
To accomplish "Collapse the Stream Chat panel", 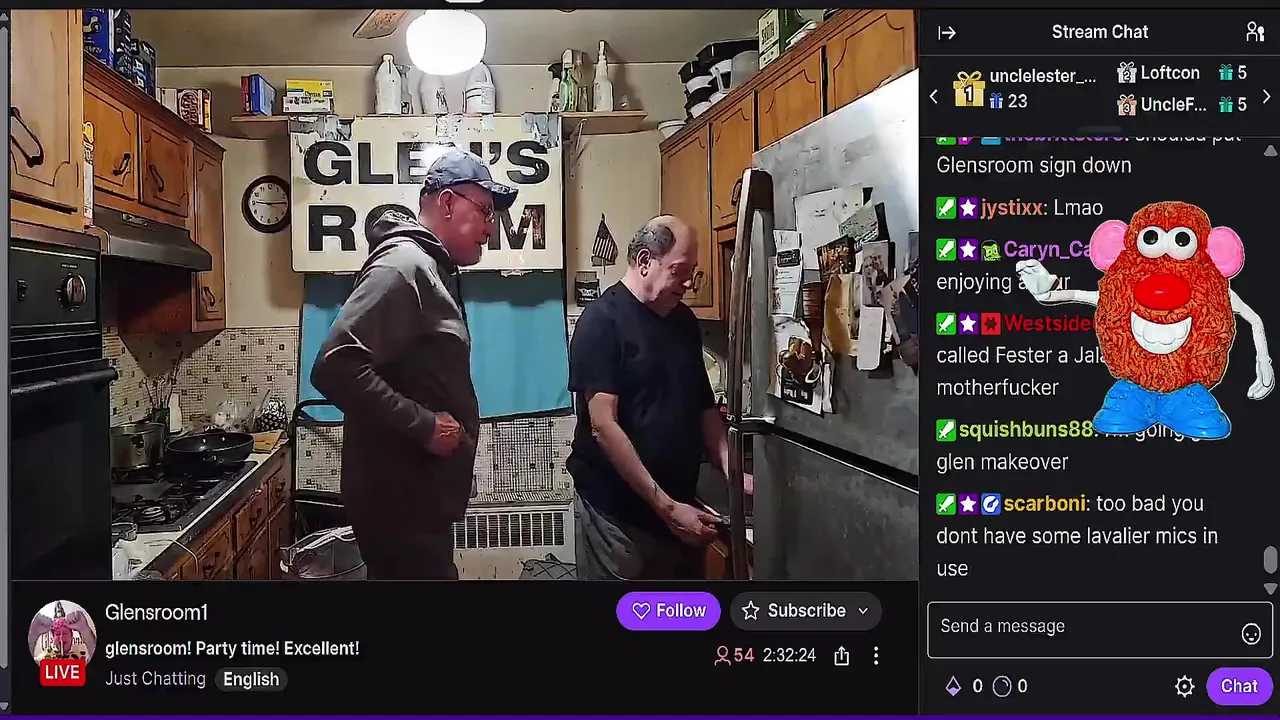I will (x=946, y=33).
